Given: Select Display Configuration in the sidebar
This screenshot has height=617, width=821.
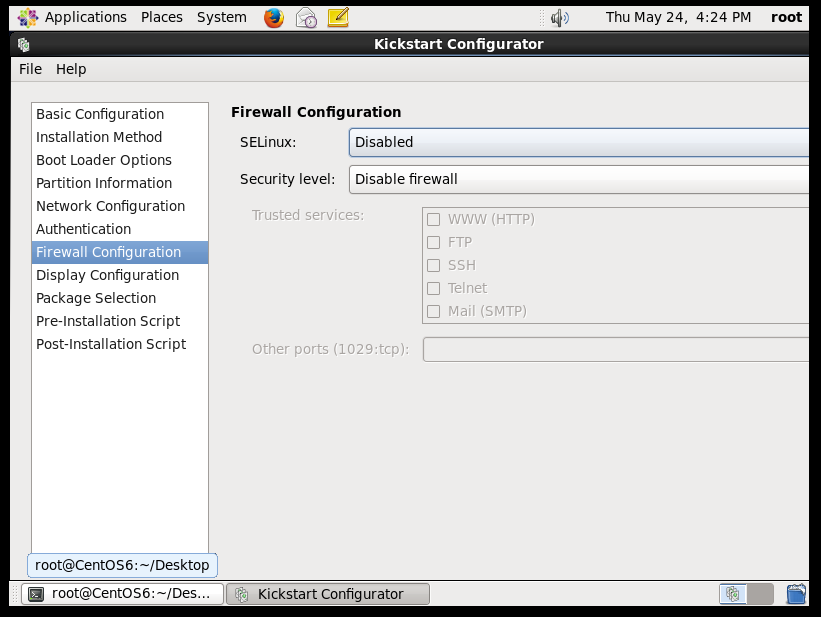Looking at the screenshot, I should click(x=120, y=276).
